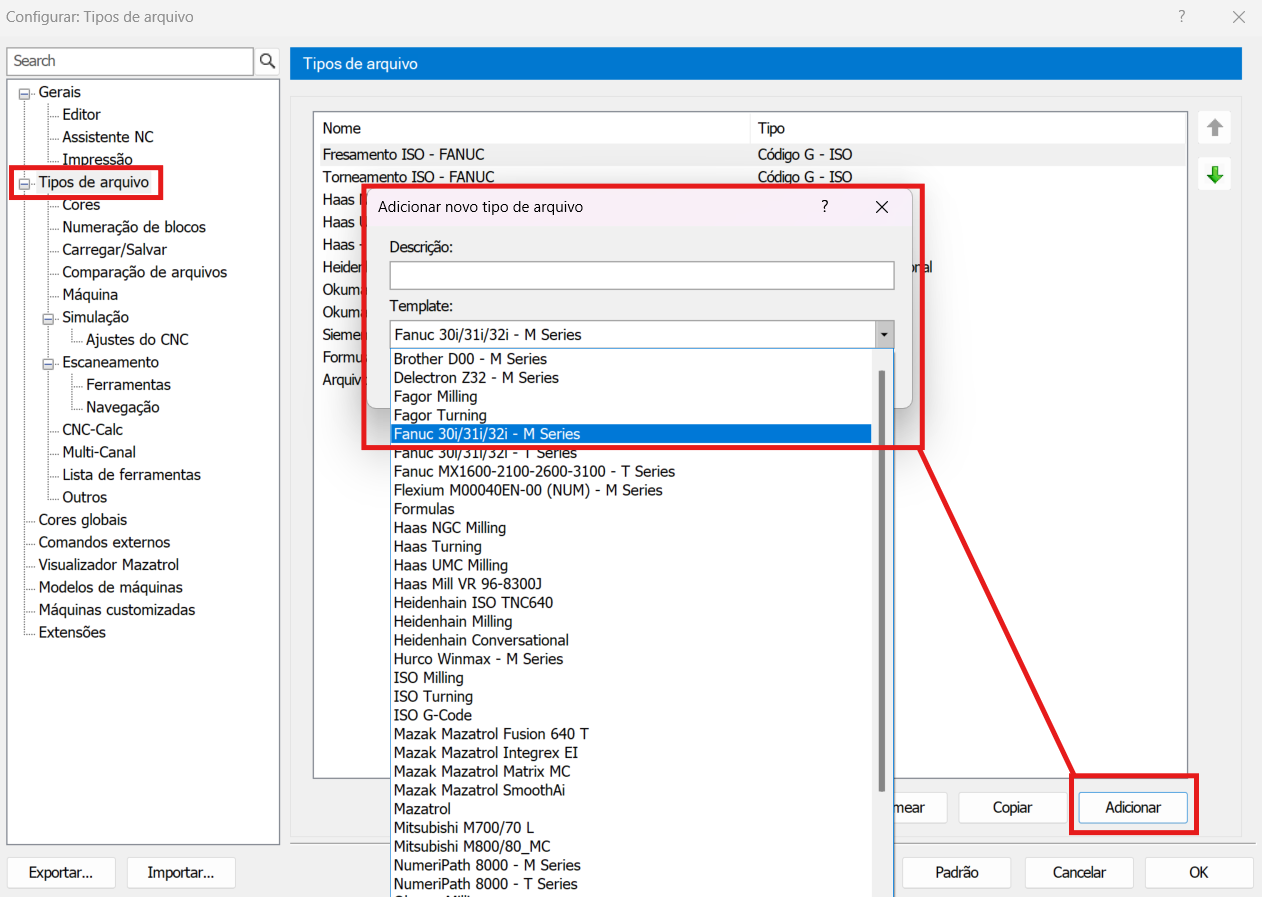Choose Hurco Winmax - M Series template
This screenshot has height=897, width=1262.
coord(631,659)
